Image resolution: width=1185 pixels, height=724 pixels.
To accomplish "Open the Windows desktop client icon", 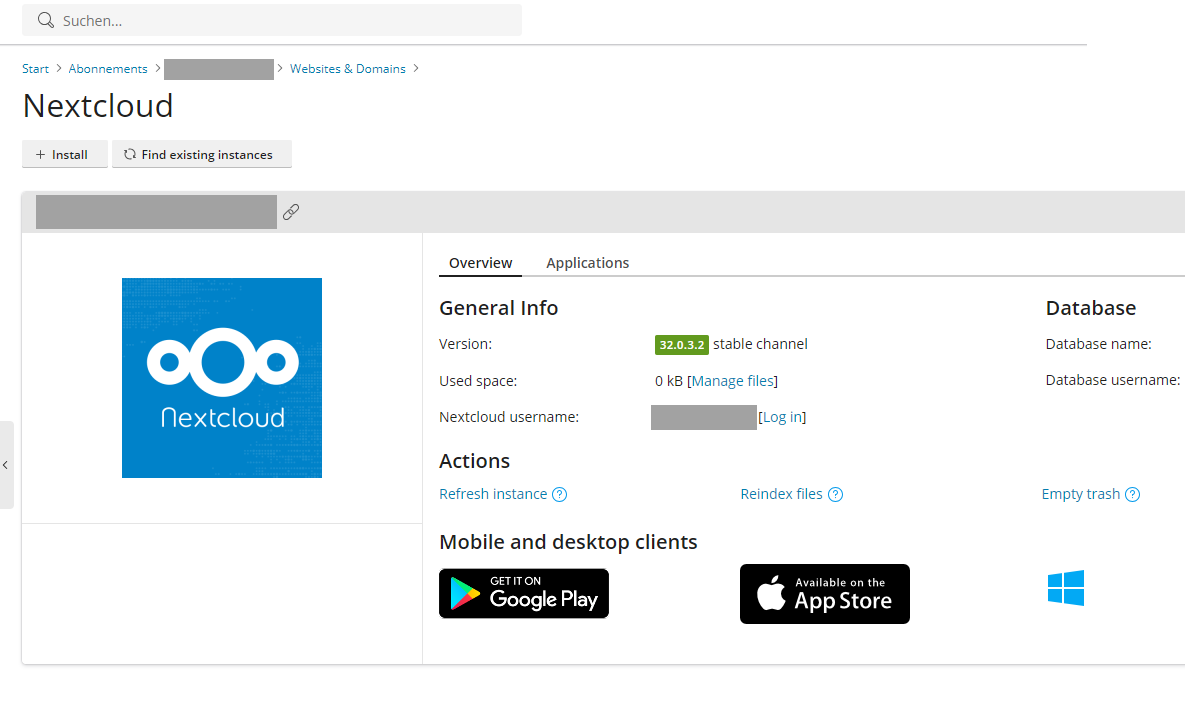I will point(1066,589).
